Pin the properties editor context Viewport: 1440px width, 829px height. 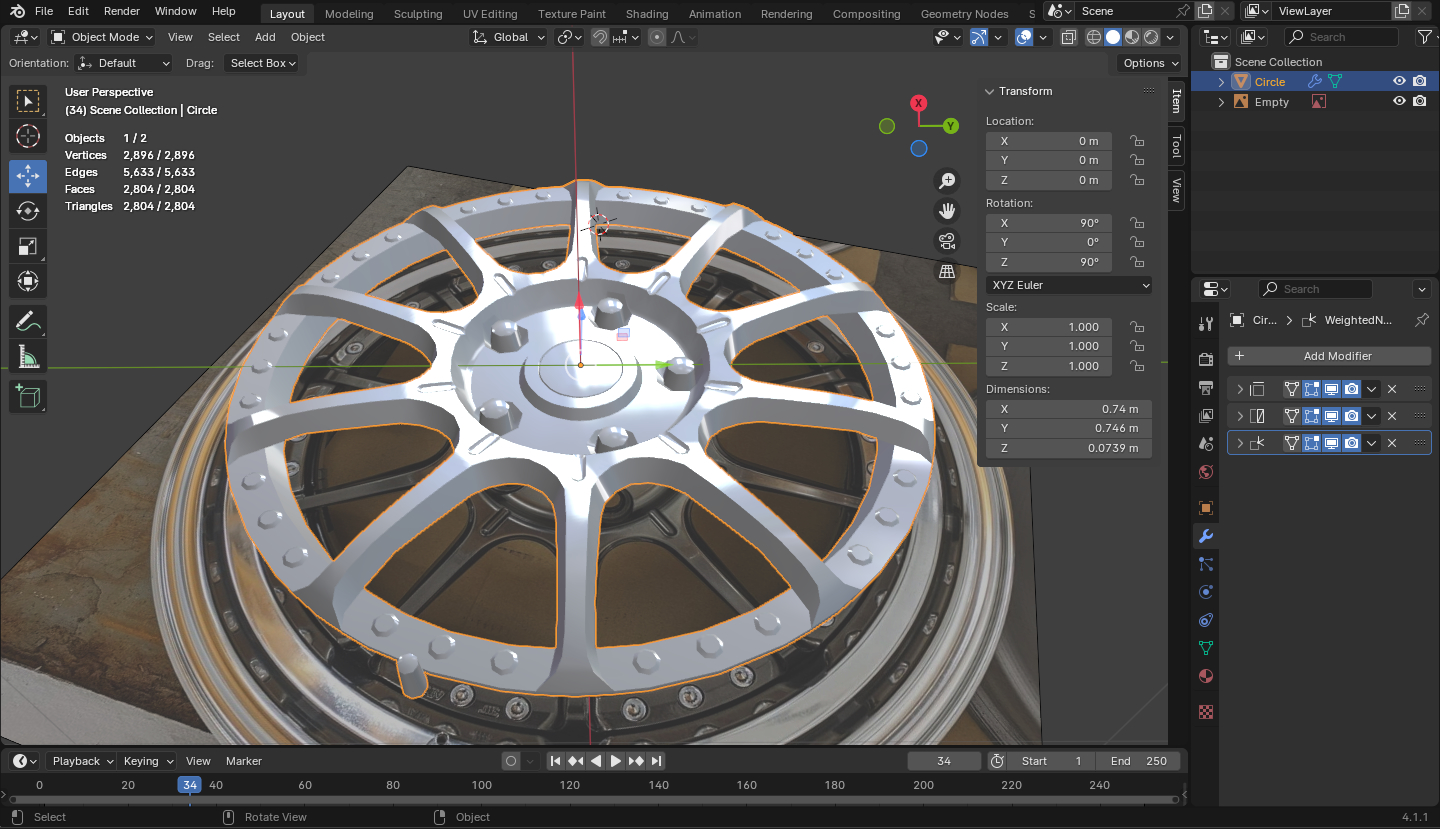[1421, 320]
